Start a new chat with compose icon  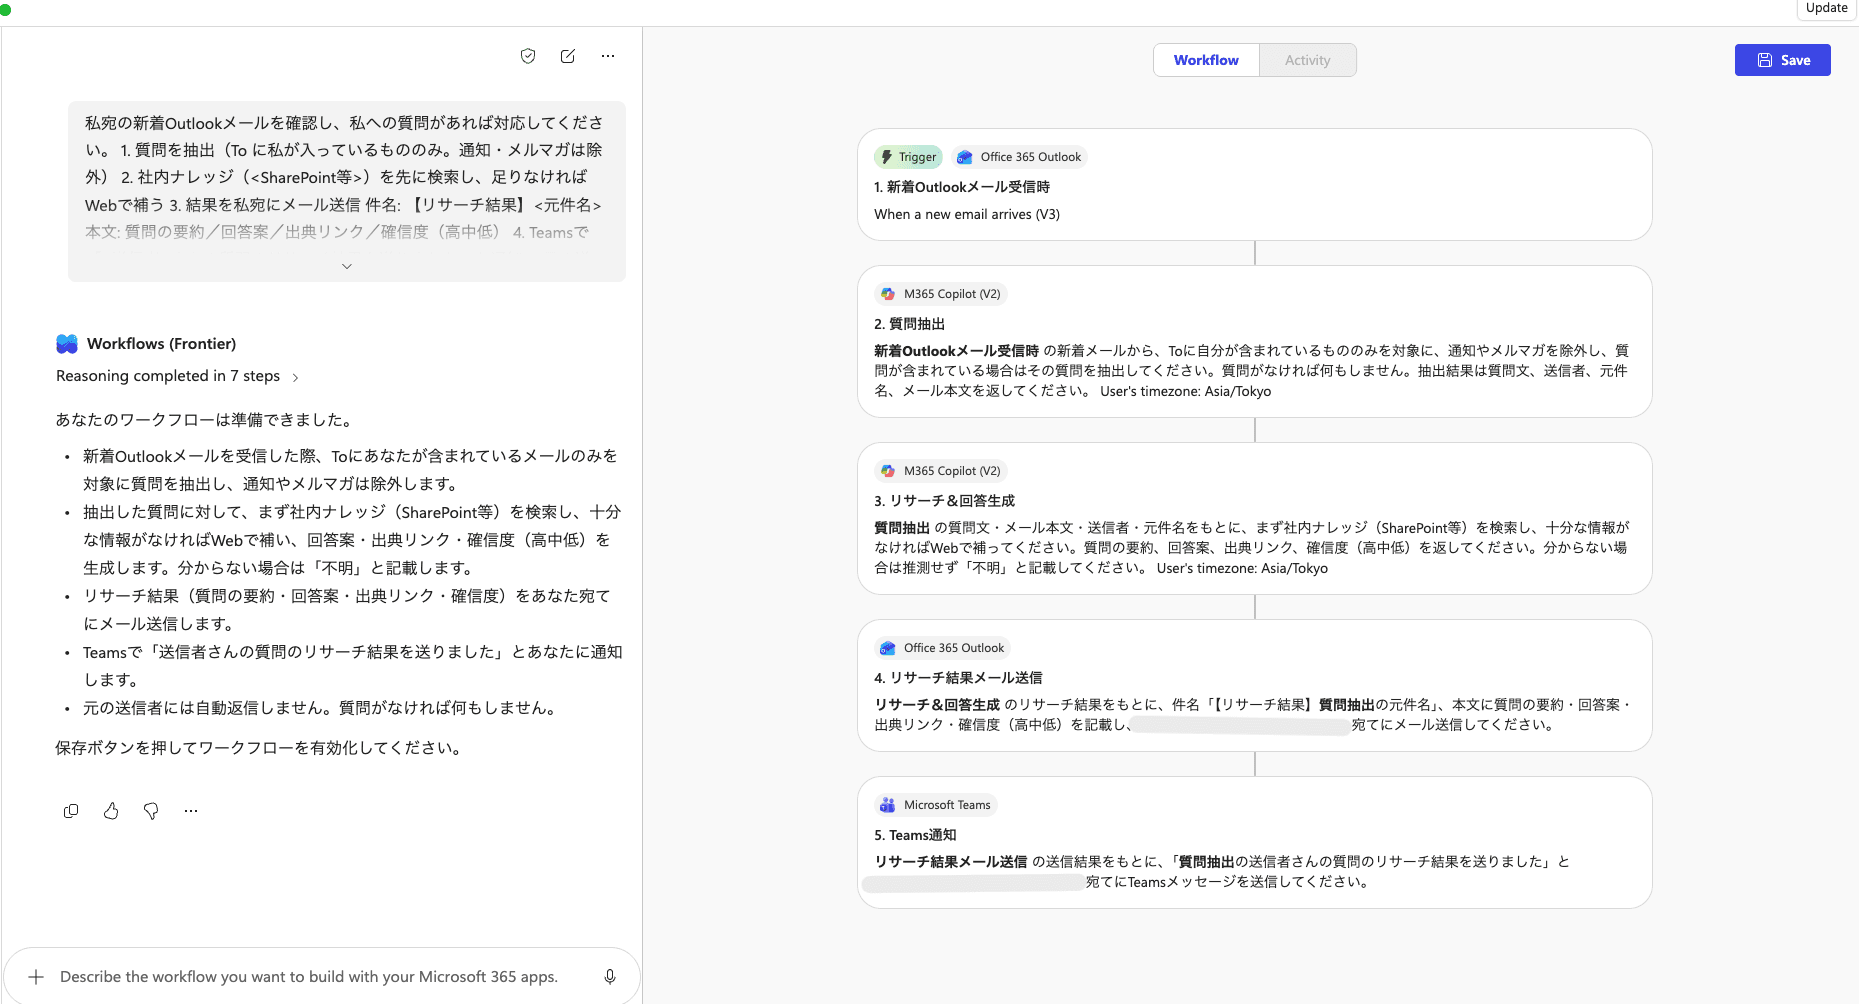click(568, 56)
